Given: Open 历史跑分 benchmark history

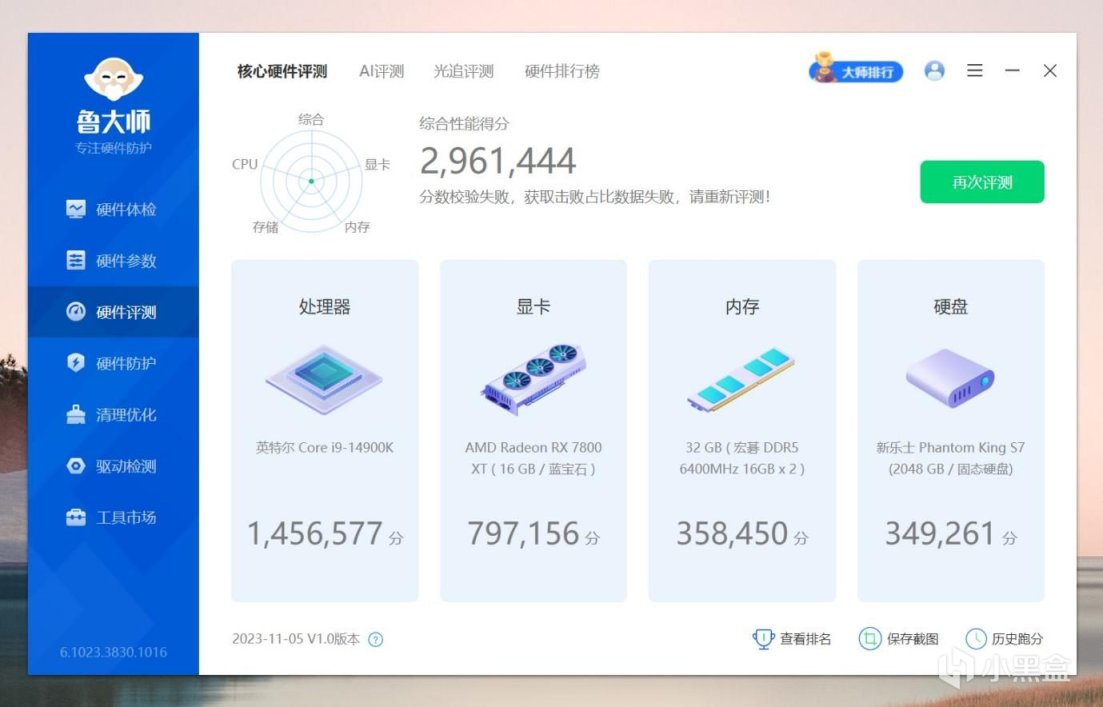Looking at the screenshot, I should click(1005, 639).
